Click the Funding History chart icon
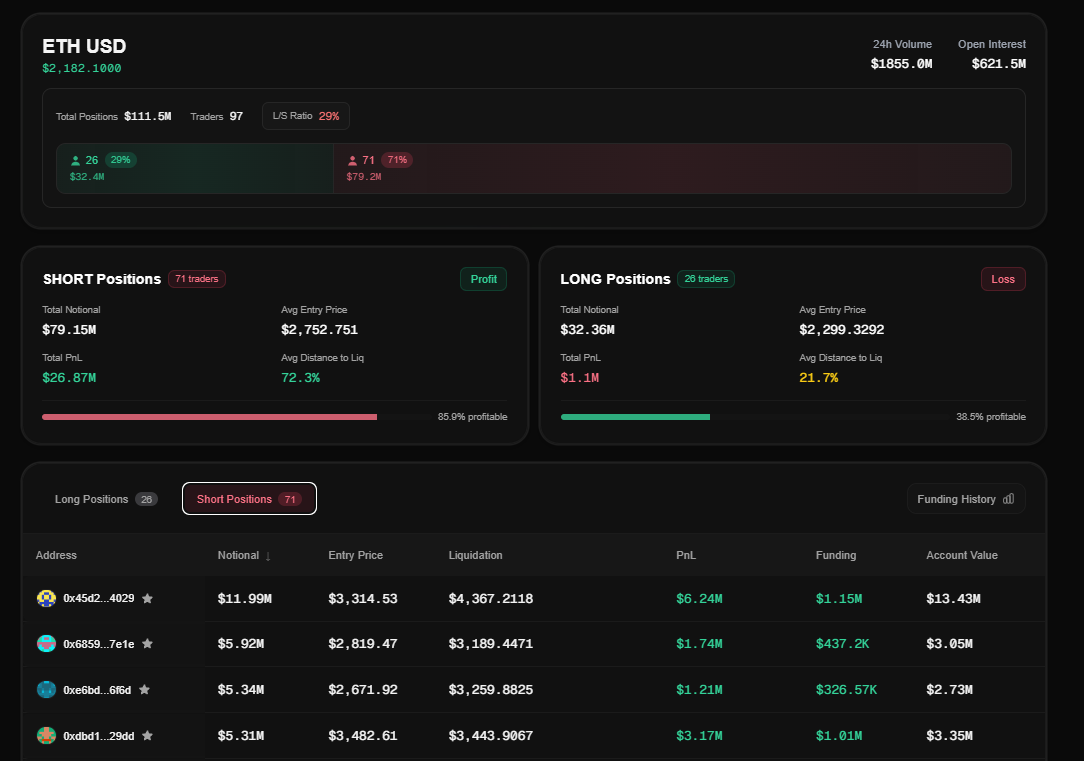The image size is (1084, 761). [1008, 499]
